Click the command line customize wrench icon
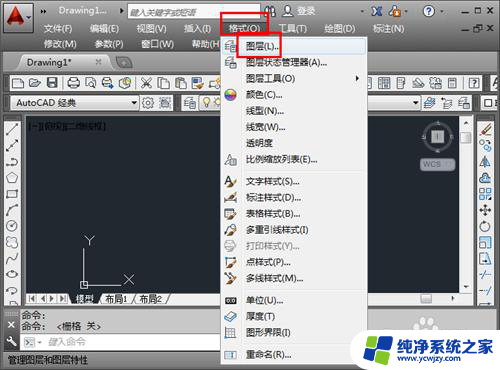Image resolution: width=500 pixels, height=370 pixels. click(11, 341)
